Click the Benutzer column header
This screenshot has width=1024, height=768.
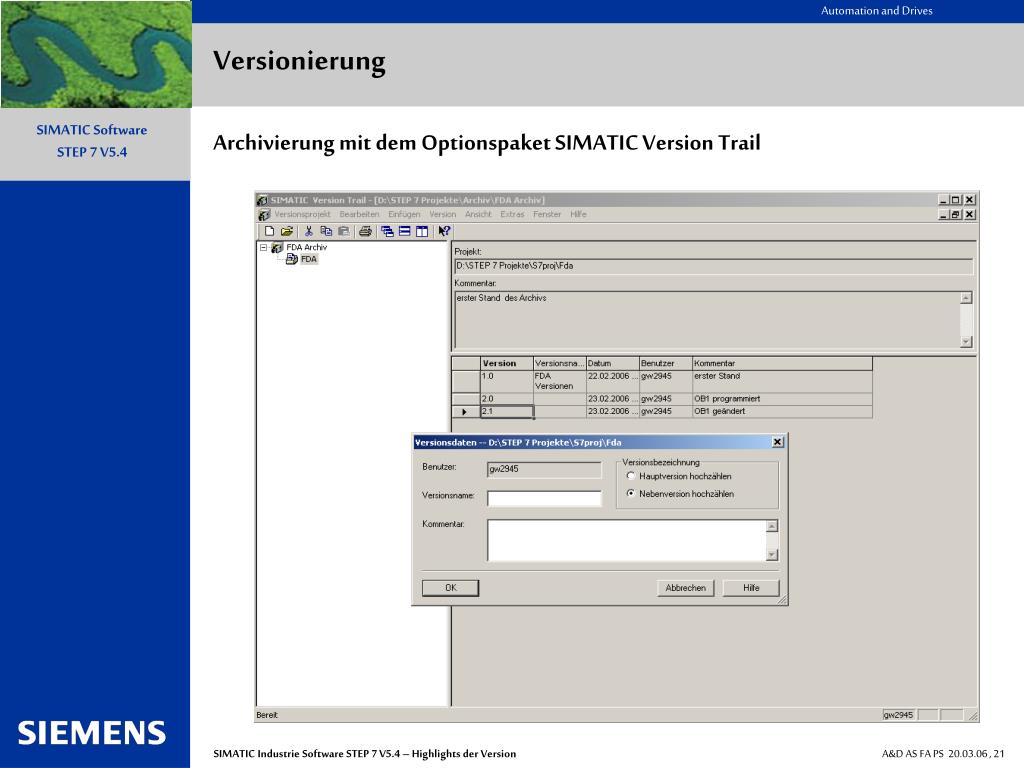(x=665, y=363)
